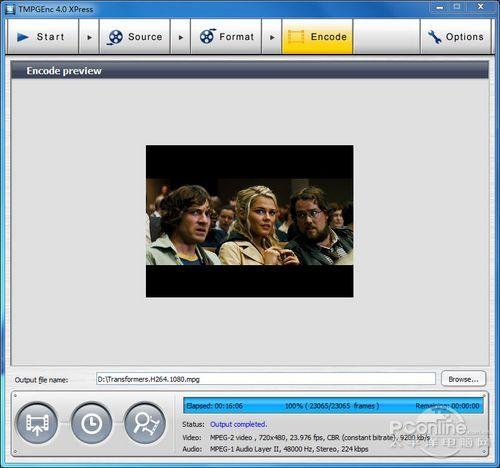Click the clock round button
500x468 pixels.
click(x=91, y=423)
